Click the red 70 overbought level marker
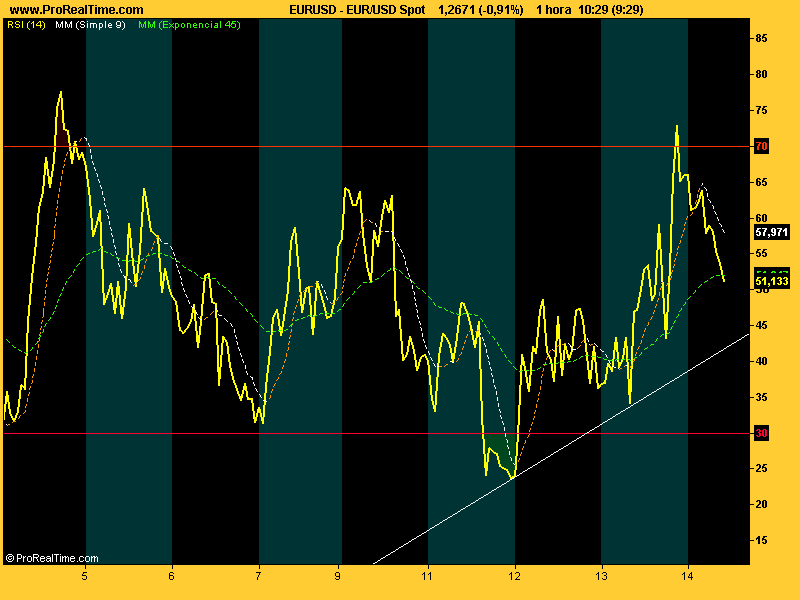 point(761,146)
